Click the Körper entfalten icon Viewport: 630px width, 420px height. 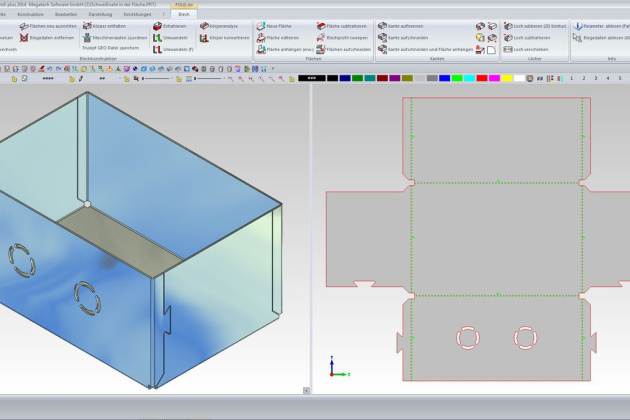(x=85, y=26)
